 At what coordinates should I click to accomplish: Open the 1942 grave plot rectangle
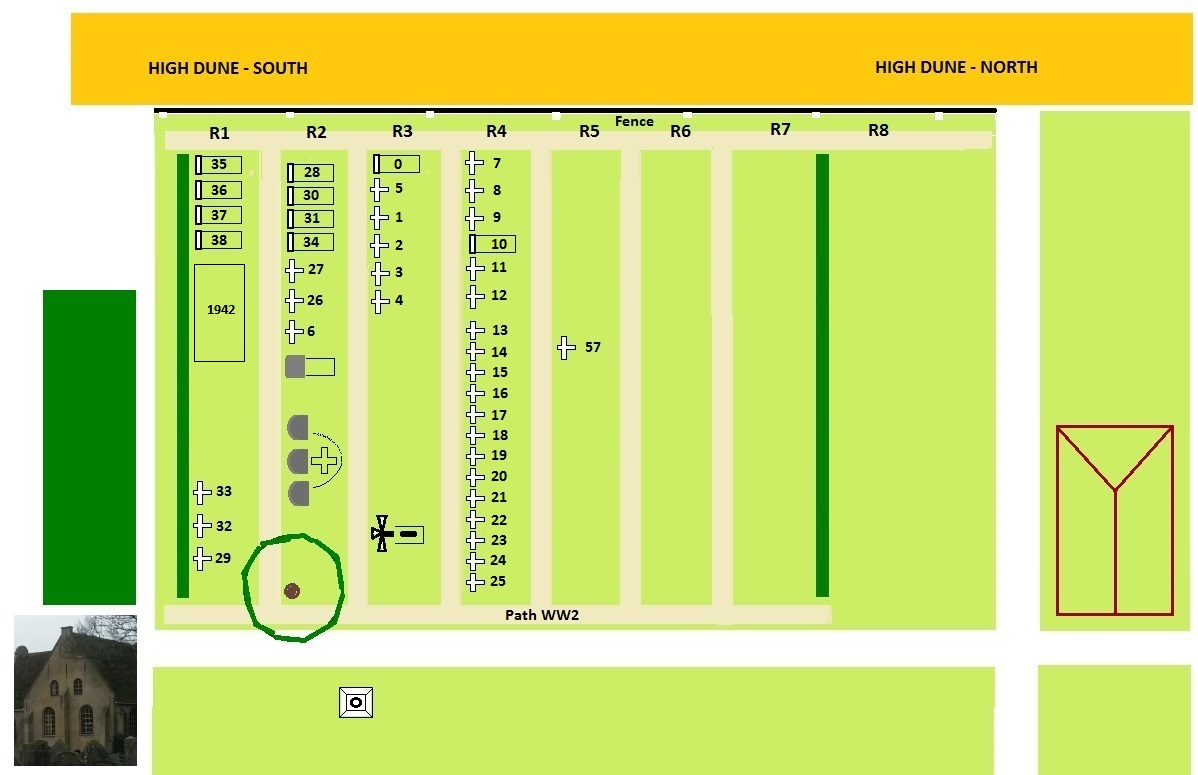point(219,312)
